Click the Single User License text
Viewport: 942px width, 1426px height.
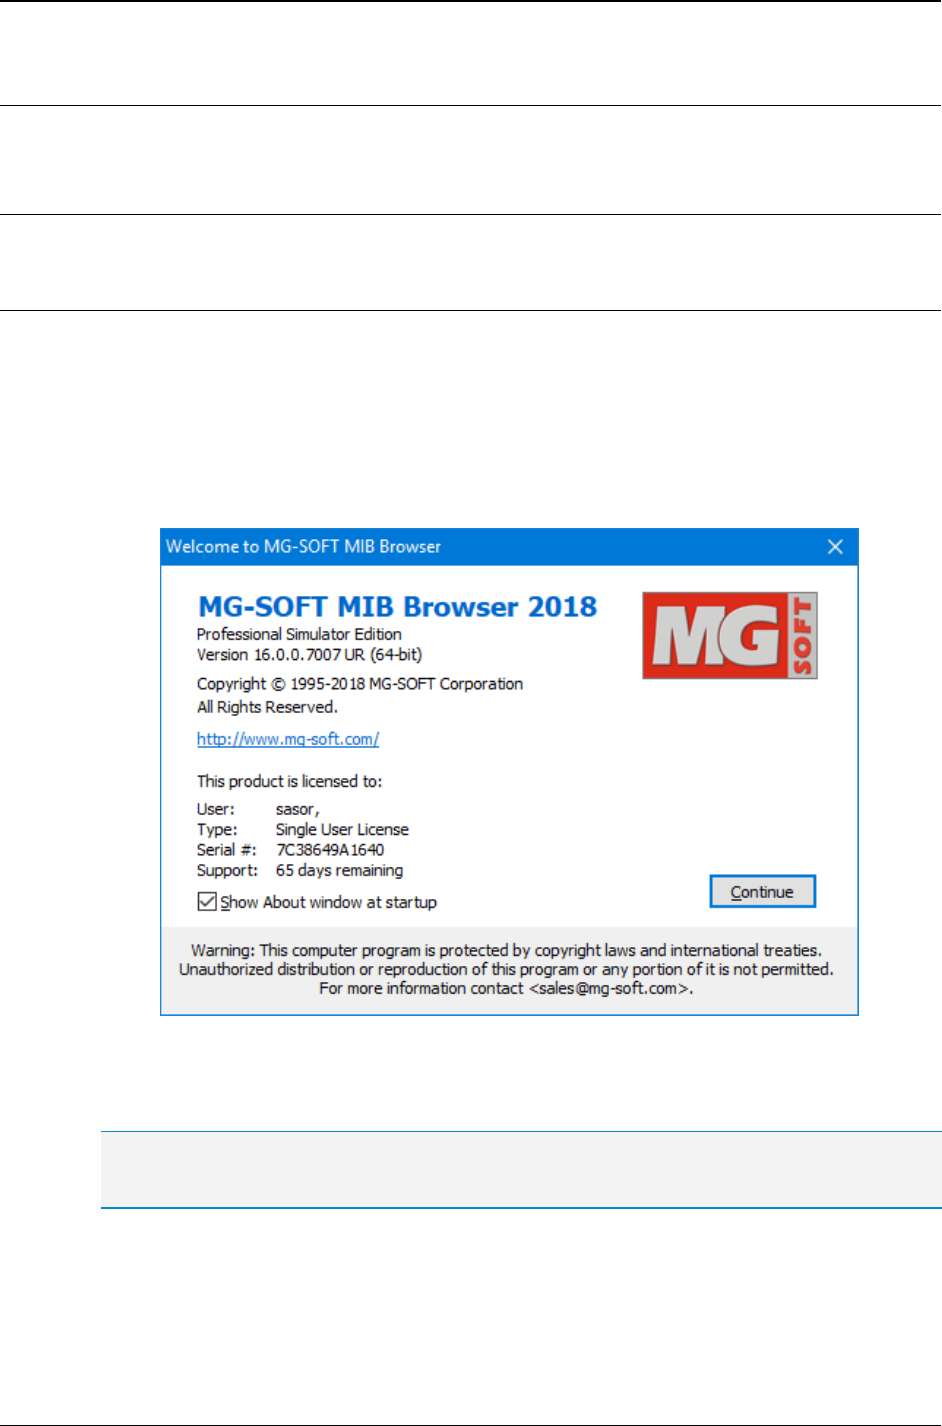point(342,830)
